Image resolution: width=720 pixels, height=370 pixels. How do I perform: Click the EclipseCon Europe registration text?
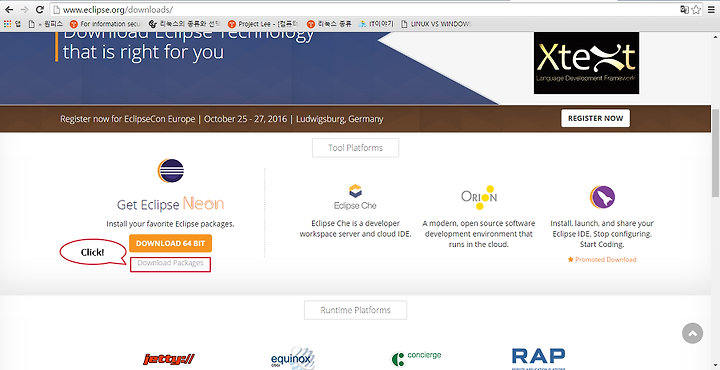pyautogui.click(x=222, y=119)
